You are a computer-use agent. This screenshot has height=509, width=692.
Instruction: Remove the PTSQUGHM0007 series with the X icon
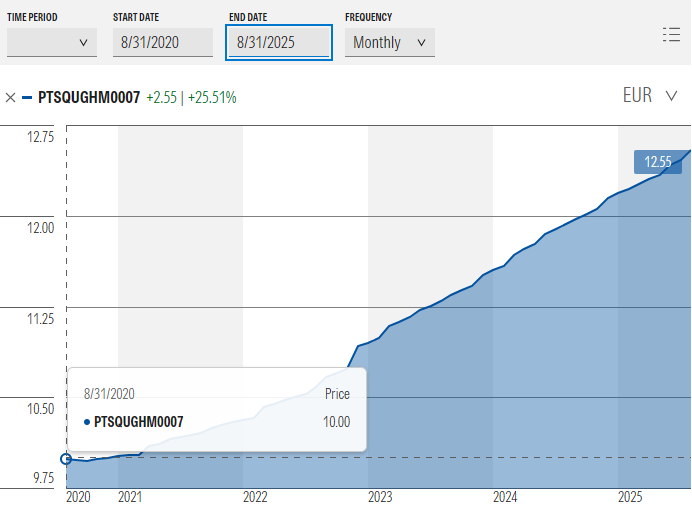click(x=11, y=98)
